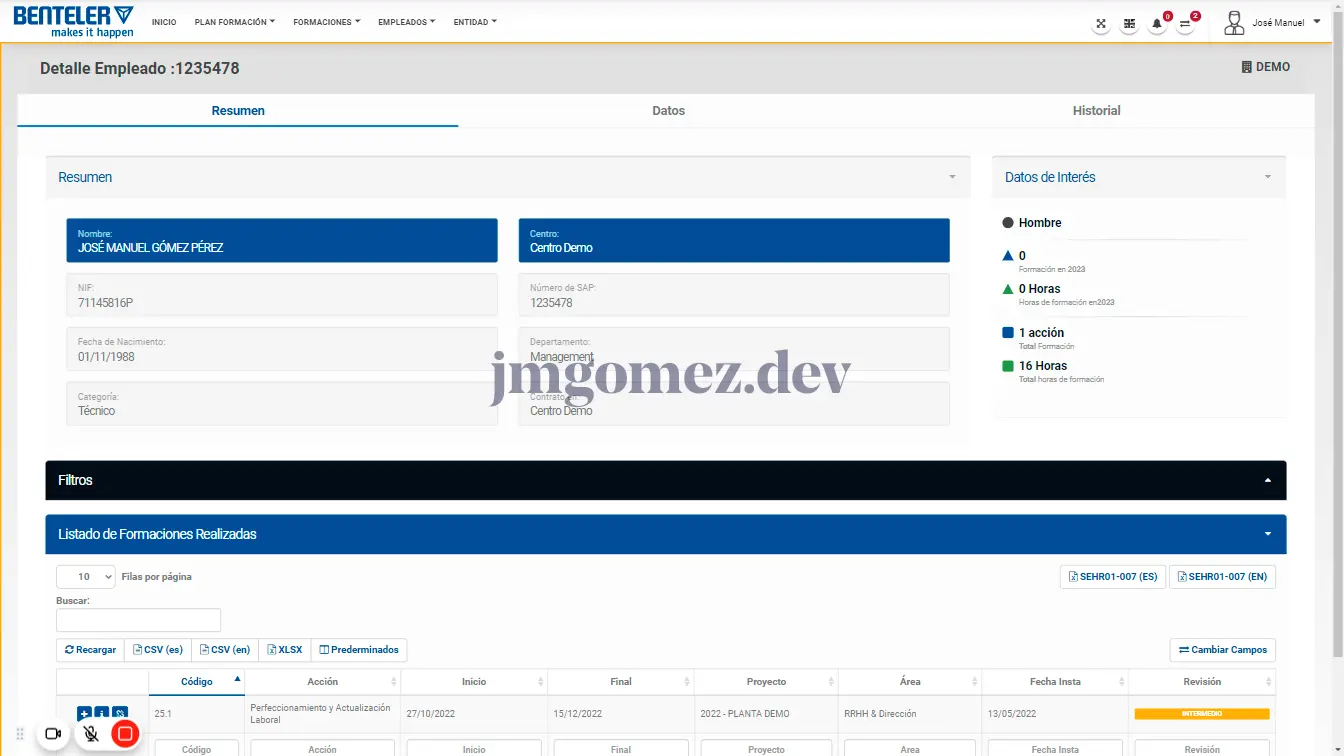Click the Buscar search input field
Screen dimensions: 1344x756
tap(138, 620)
